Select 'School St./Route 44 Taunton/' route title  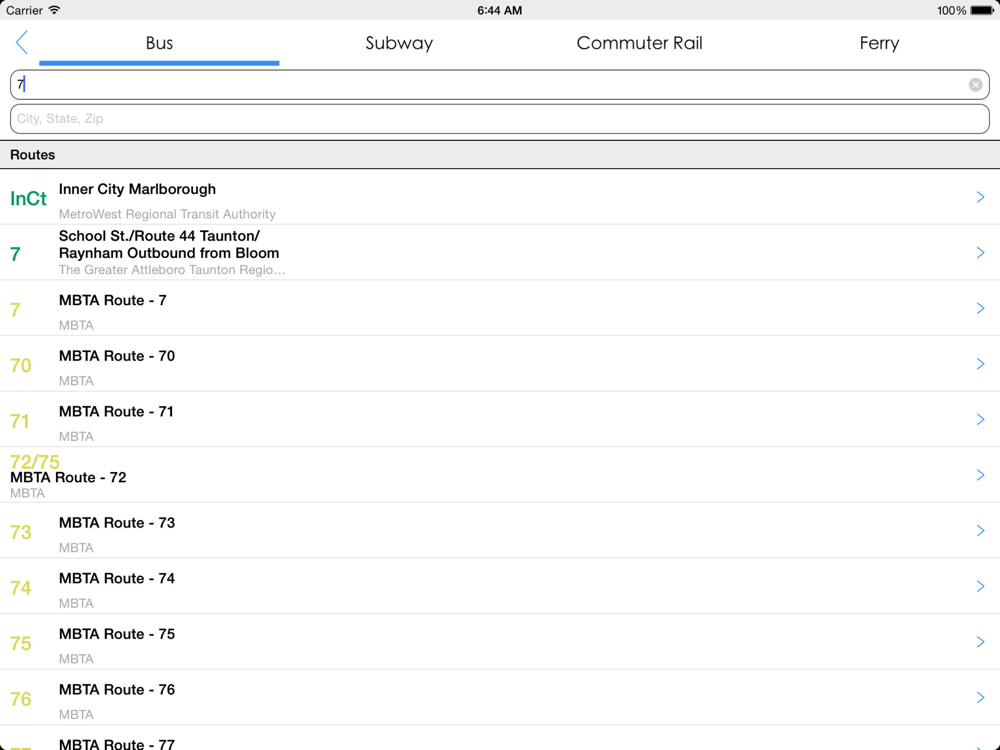(x=159, y=236)
